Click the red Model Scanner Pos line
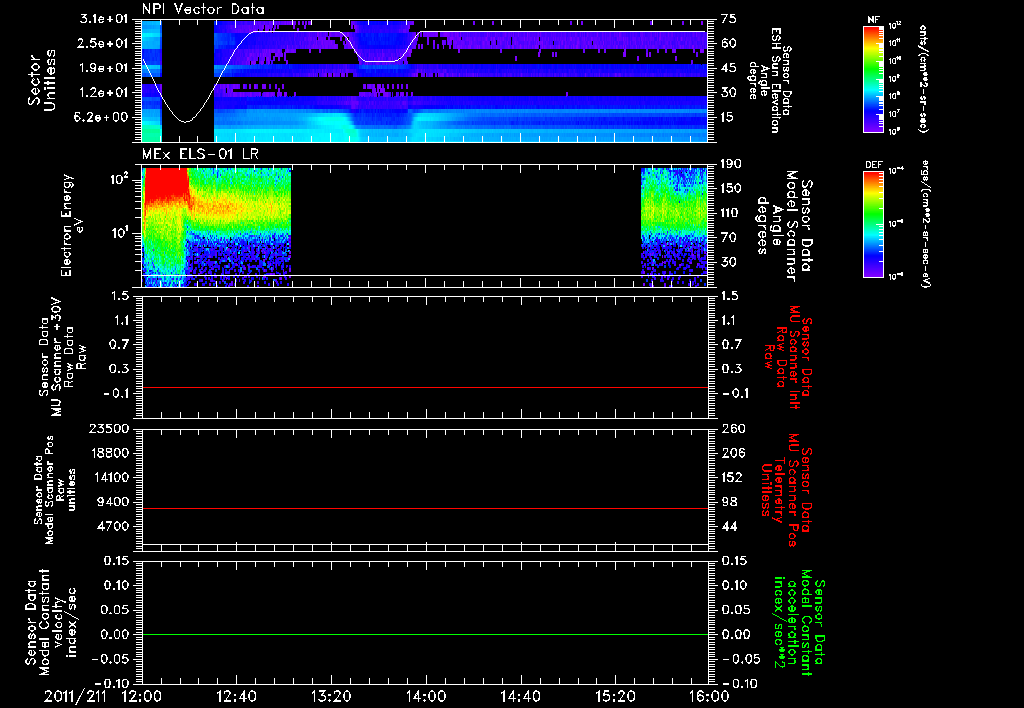Image resolution: width=1024 pixels, height=708 pixels. pyautogui.click(x=424, y=508)
